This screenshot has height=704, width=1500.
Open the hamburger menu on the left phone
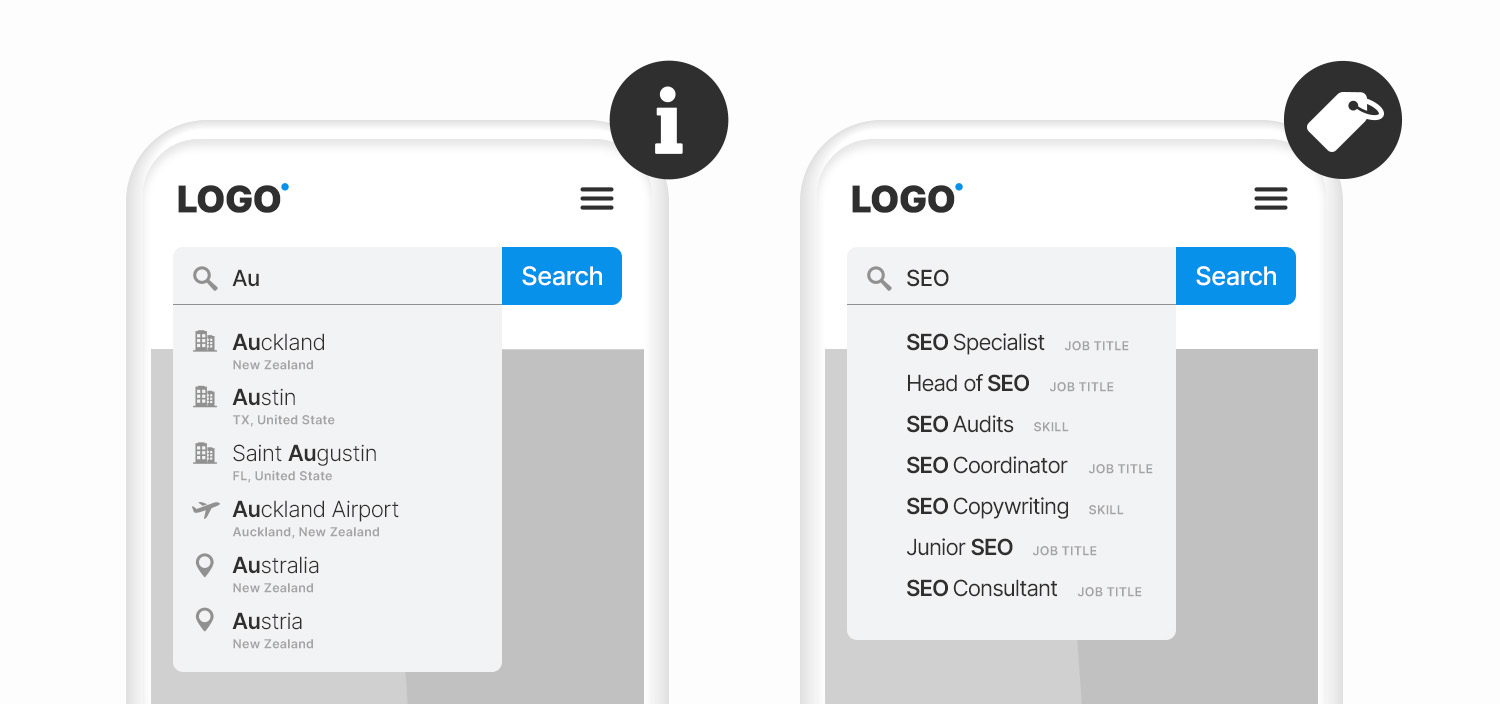[597, 199]
